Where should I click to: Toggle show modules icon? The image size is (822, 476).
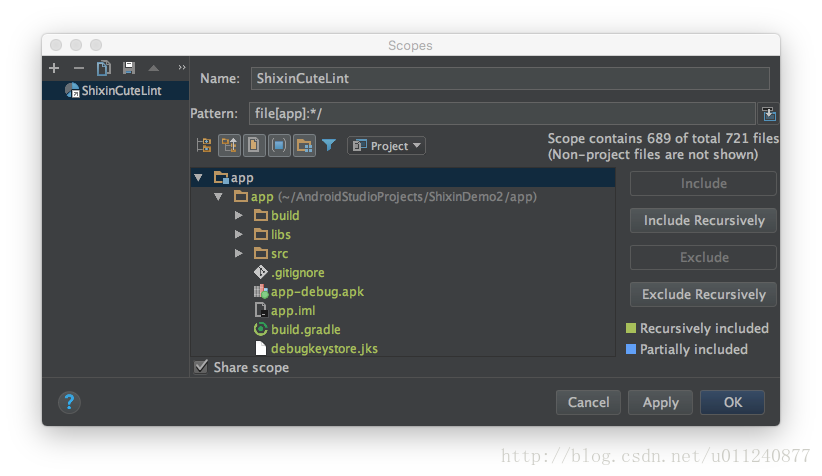click(x=279, y=145)
